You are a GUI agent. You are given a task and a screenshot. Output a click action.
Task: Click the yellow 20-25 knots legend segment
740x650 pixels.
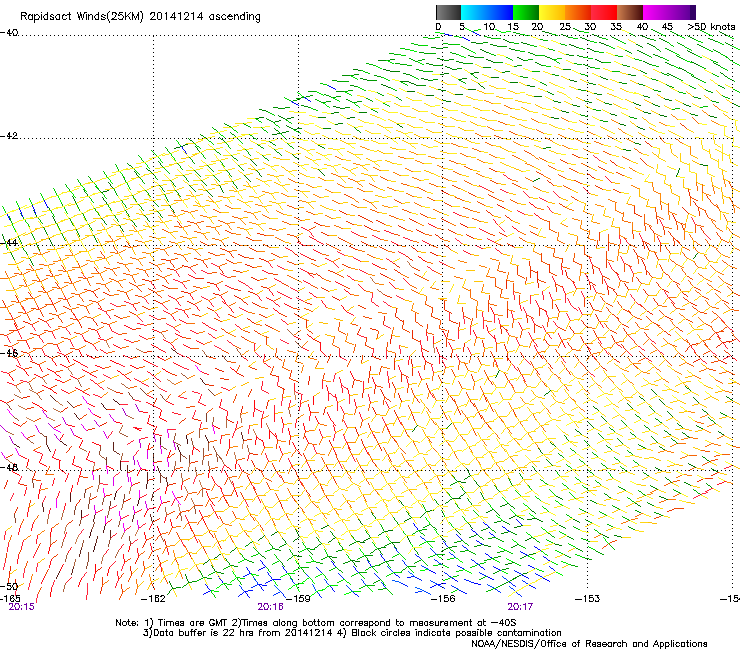[552, 12]
